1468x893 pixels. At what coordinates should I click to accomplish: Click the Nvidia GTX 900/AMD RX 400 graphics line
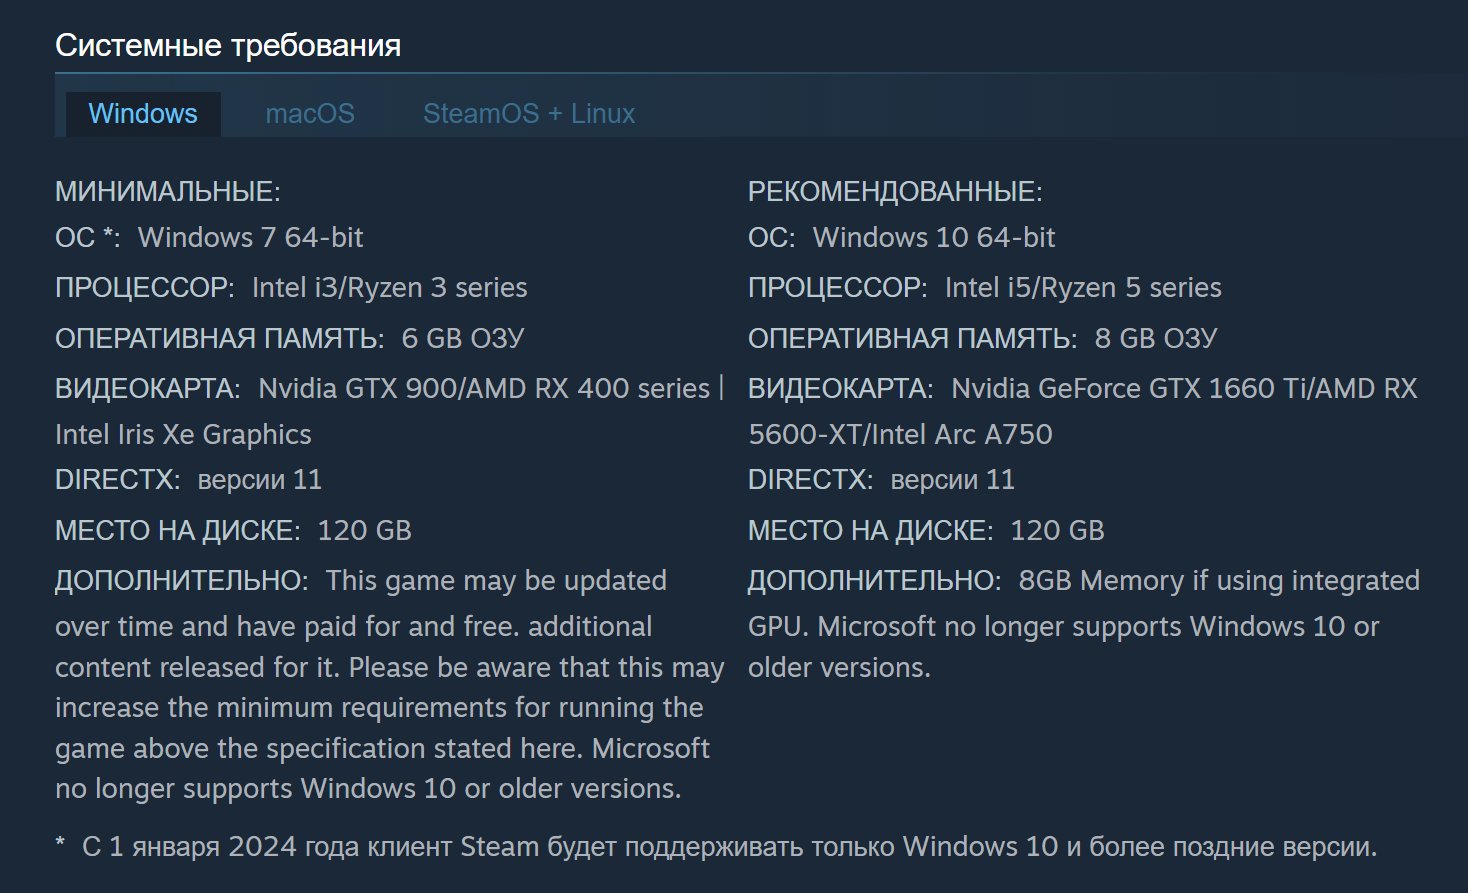[x=390, y=411]
